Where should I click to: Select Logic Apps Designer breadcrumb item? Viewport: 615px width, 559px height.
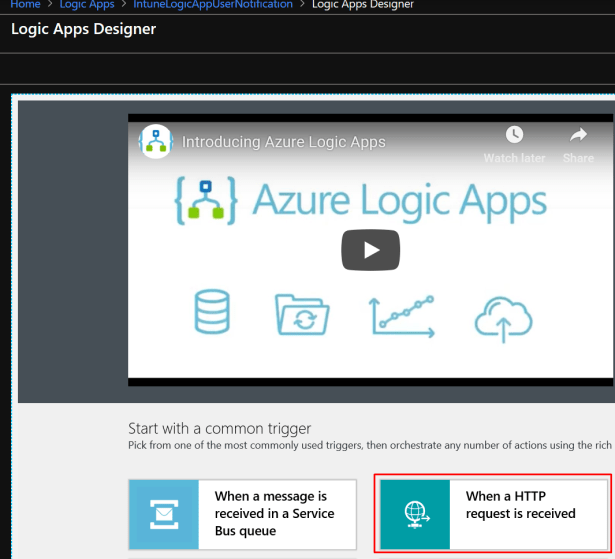(x=363, y=5)
